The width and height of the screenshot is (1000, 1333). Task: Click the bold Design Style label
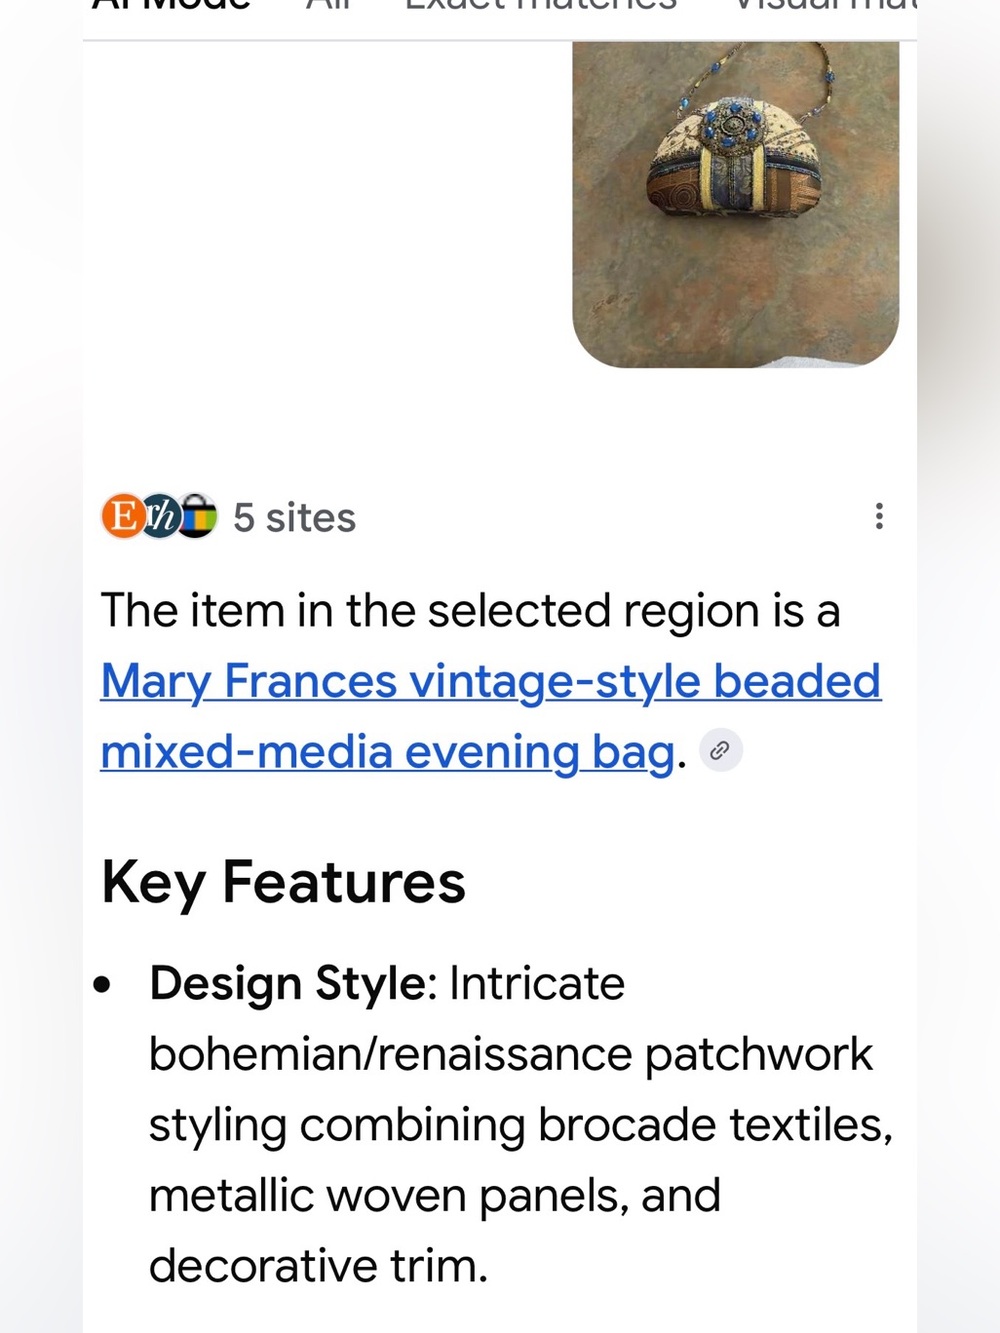(x=288, y=984)
